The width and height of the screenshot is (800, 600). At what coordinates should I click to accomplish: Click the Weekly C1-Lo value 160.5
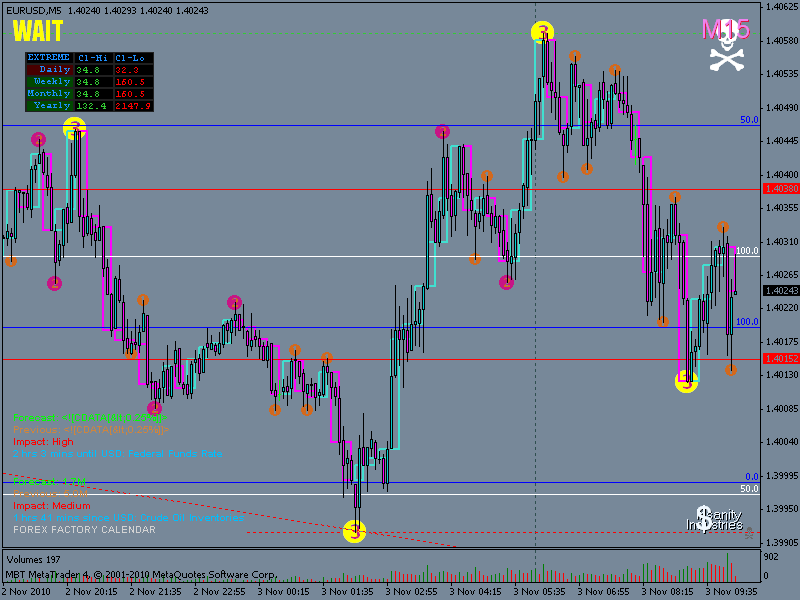(x=133, y=82)
